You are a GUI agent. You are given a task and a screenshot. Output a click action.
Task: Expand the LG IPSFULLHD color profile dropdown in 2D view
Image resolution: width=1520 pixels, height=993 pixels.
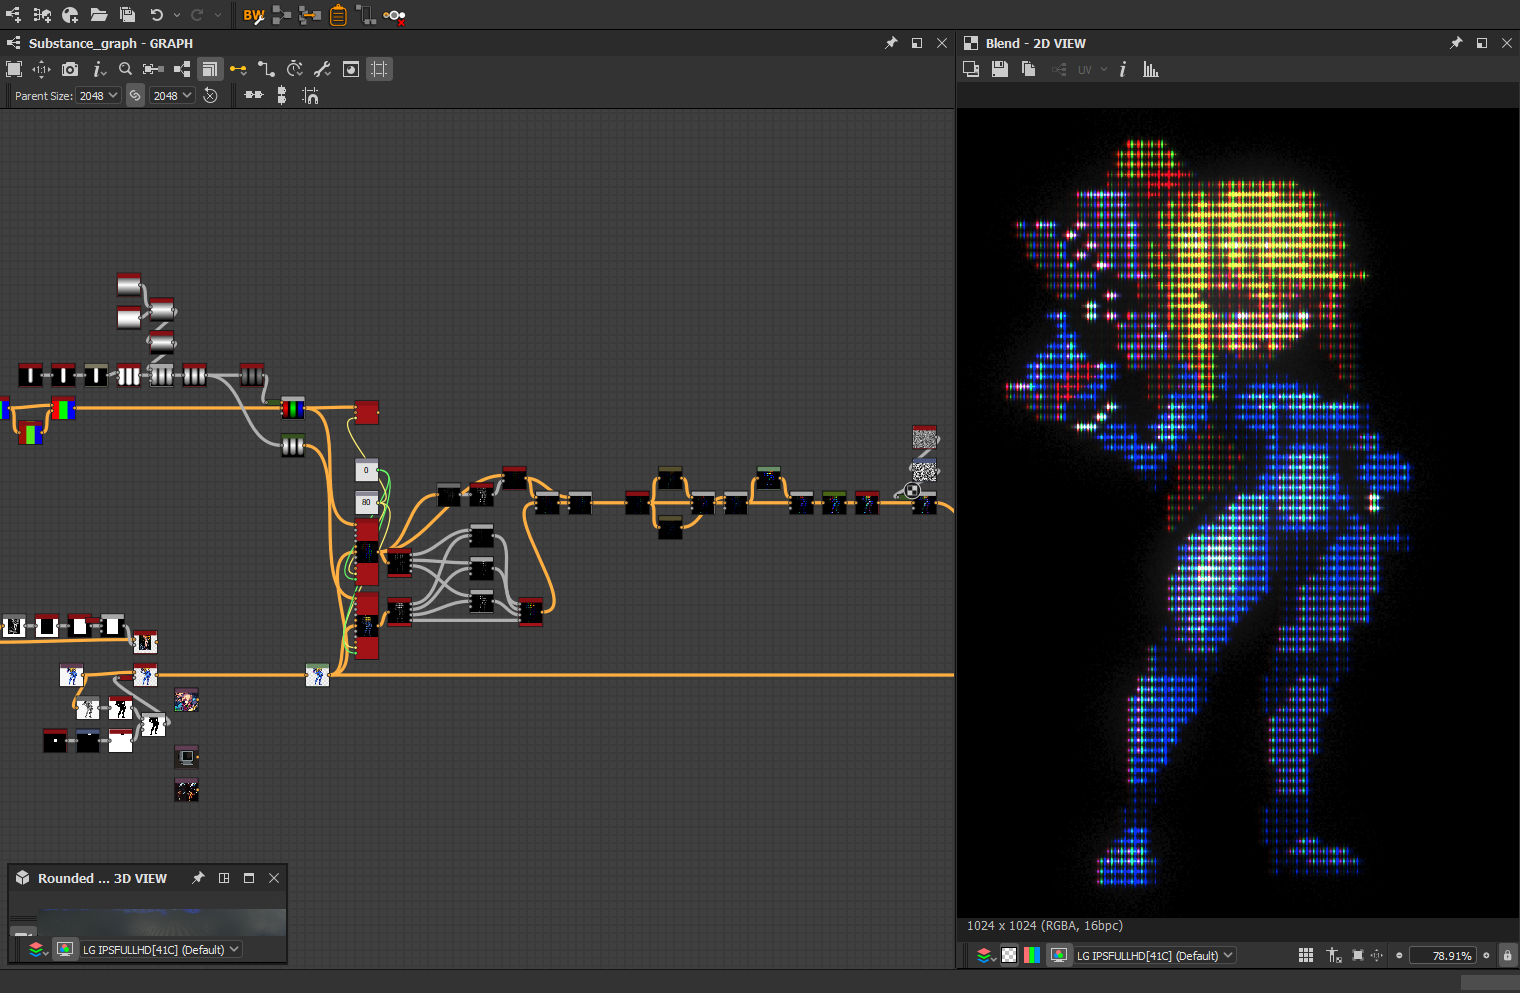coord(1155,955)
